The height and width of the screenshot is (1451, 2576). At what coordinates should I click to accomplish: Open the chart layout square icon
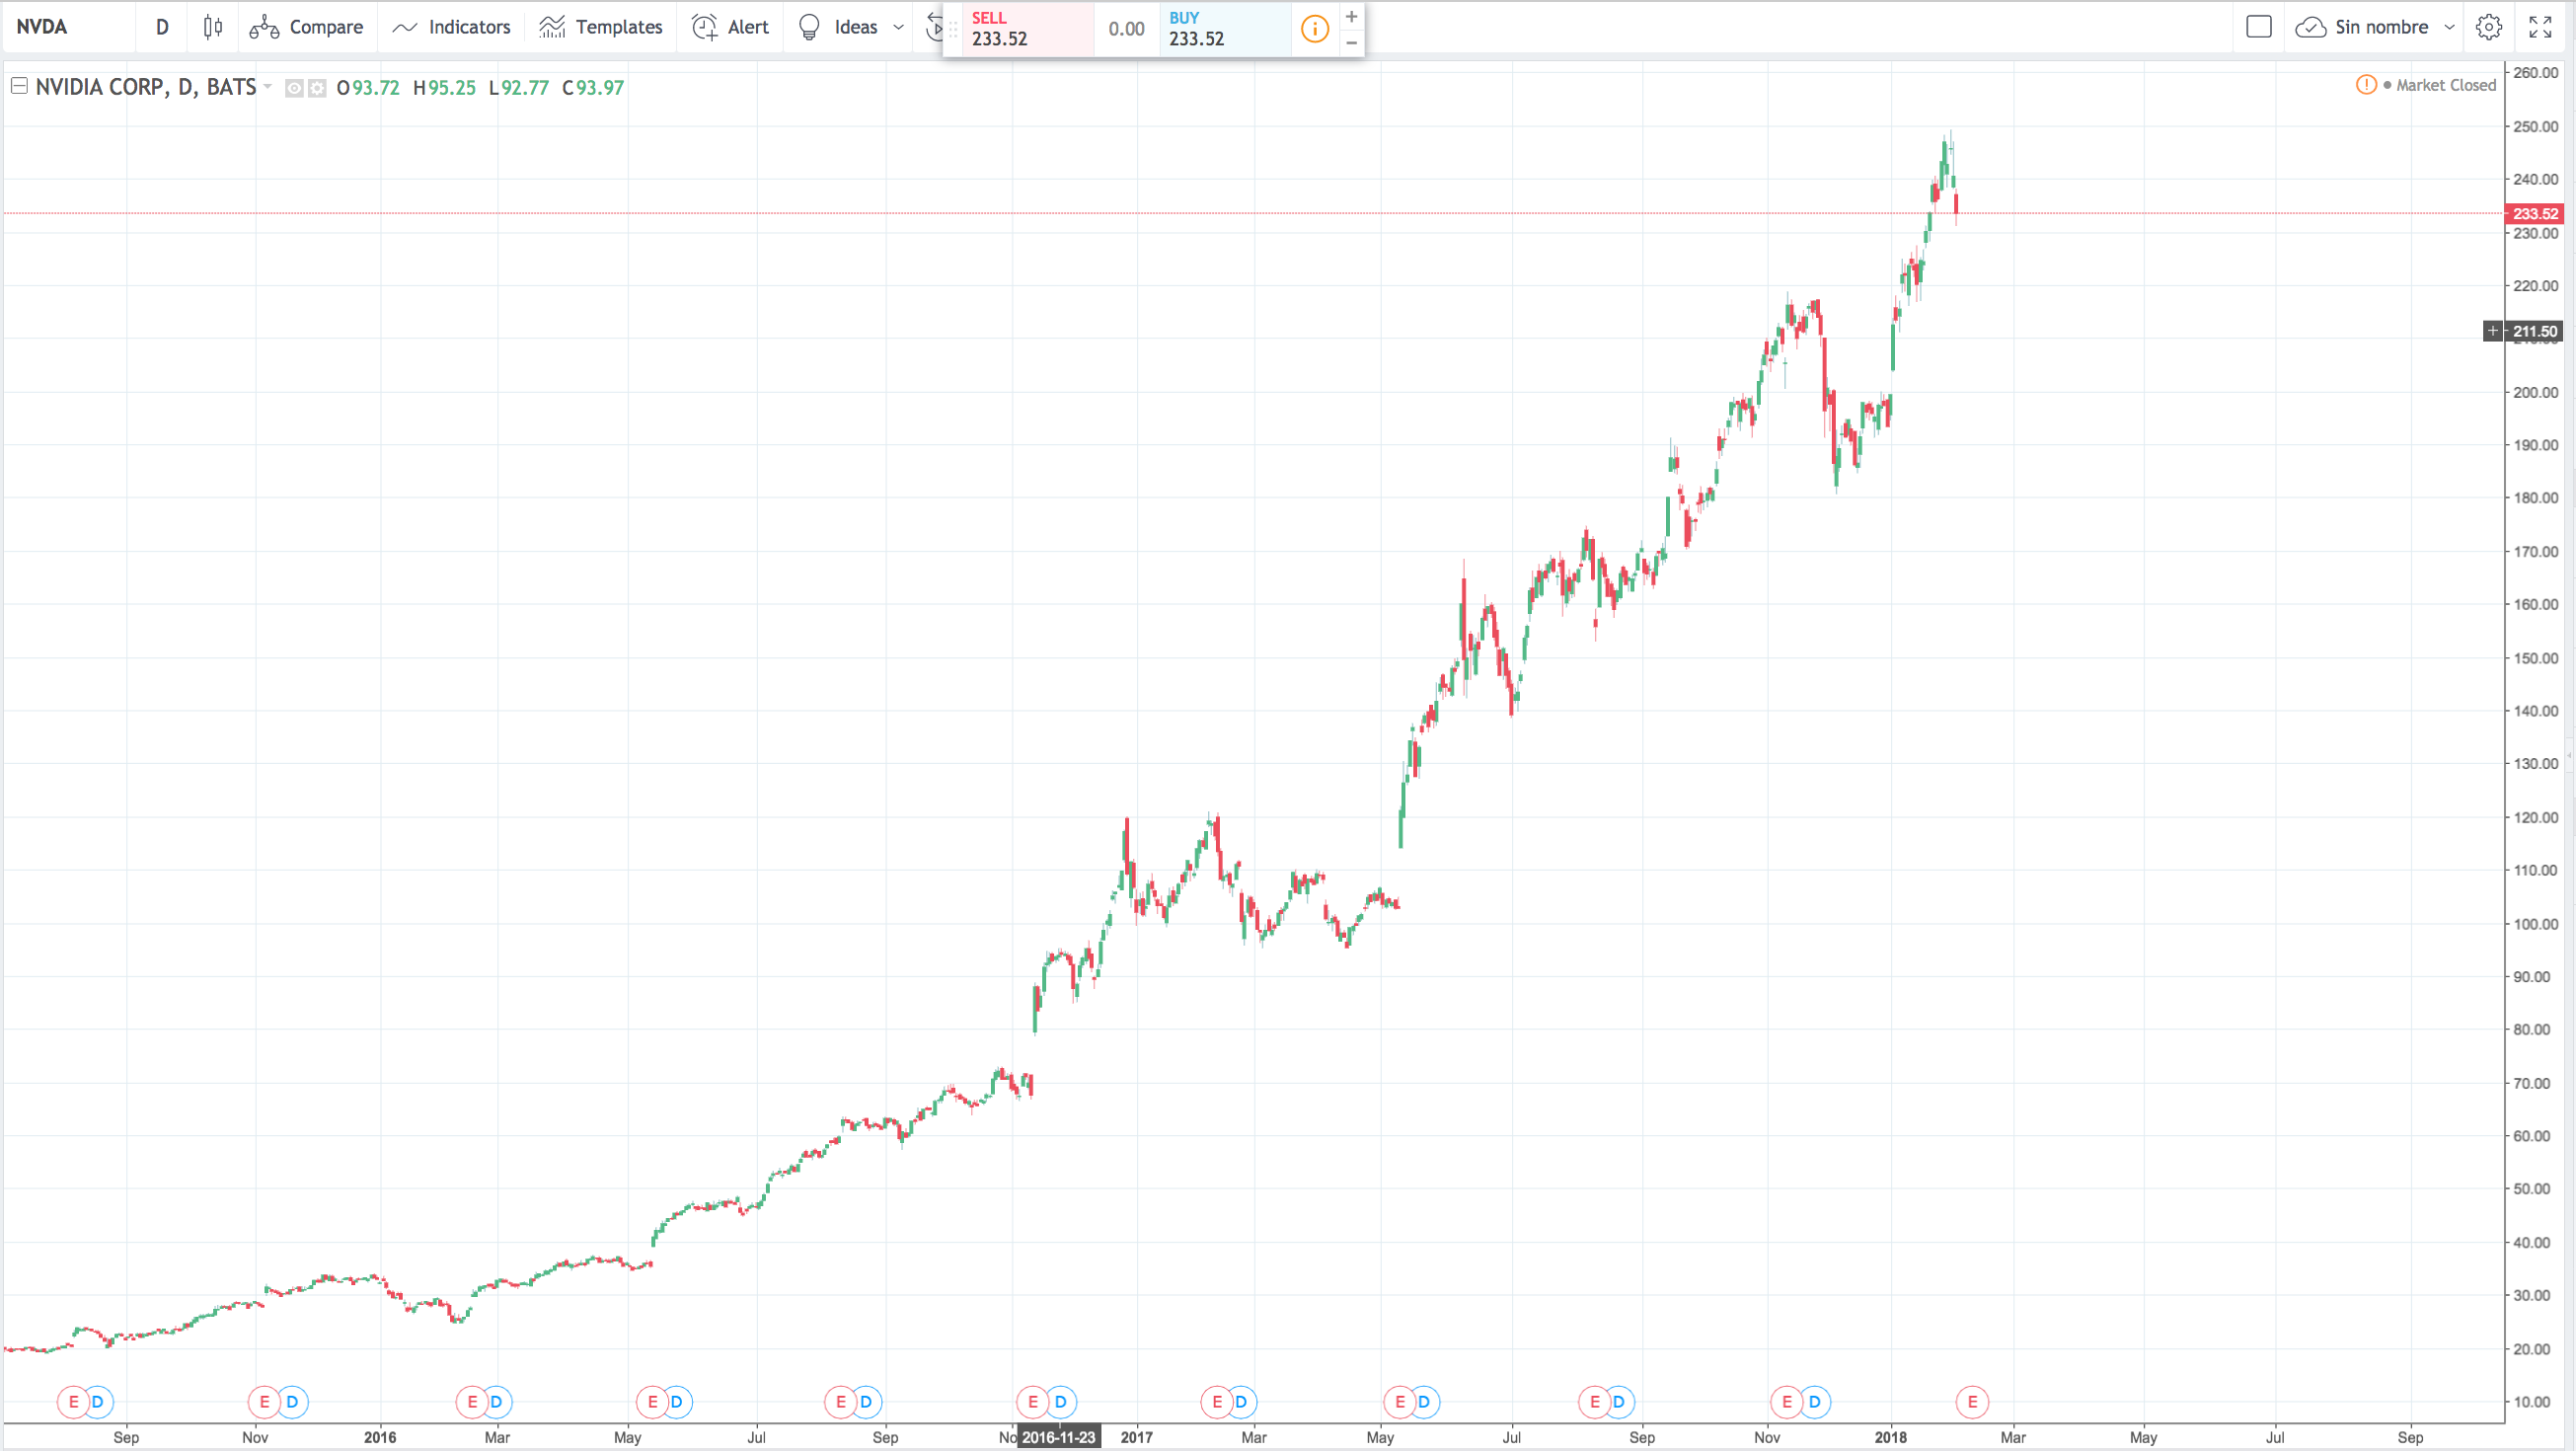[2258, 27]
